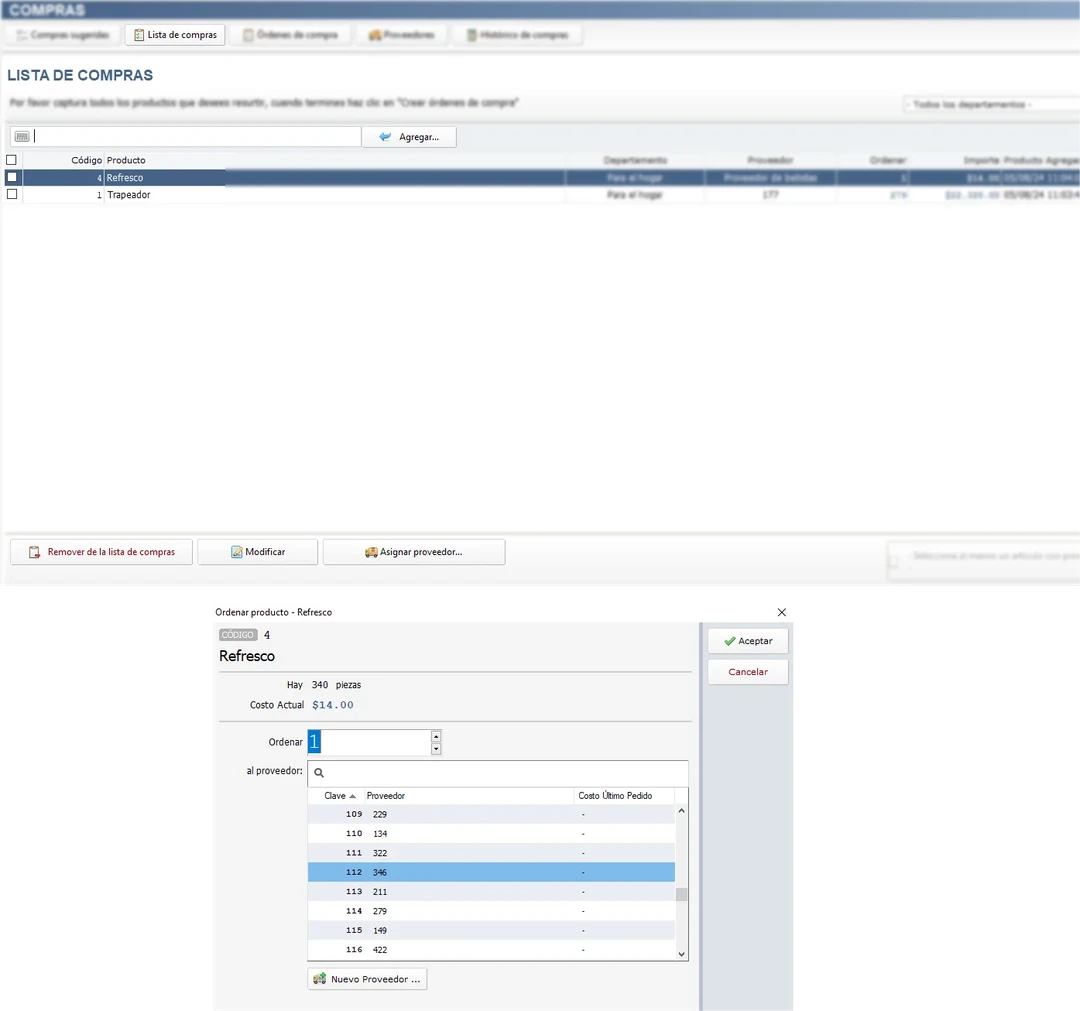
Task: Click the Agregar green arrow icon
Action: (384, 136)
